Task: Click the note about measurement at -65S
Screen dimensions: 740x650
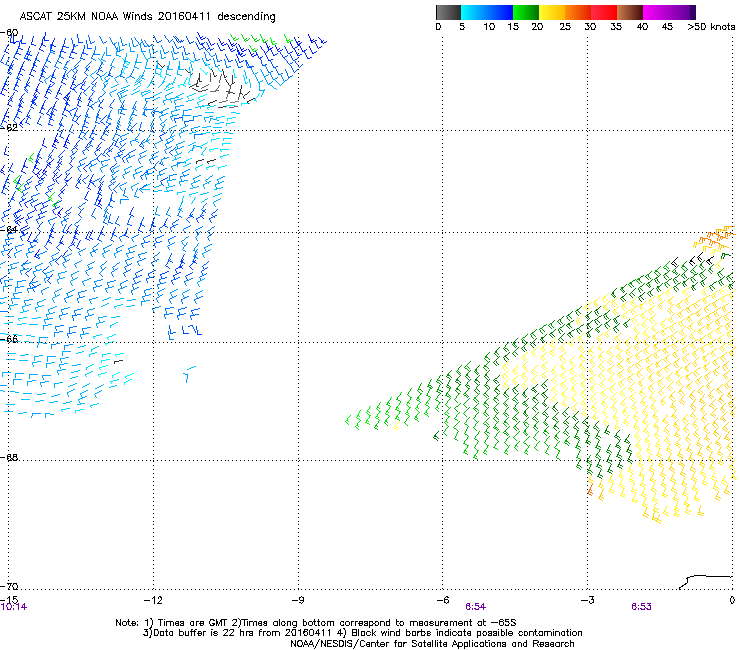Action: pyautogui.click(x=374, y=623)
